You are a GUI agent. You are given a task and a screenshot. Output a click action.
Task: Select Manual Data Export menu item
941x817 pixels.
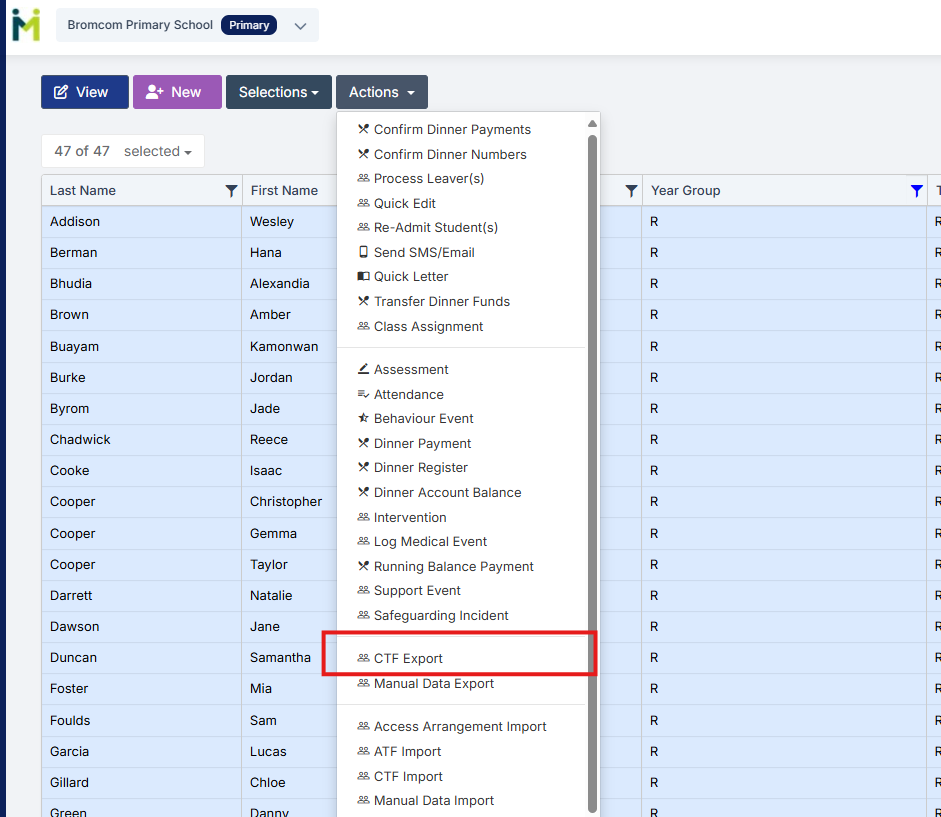pyautogui.click(x=433, y=684)
